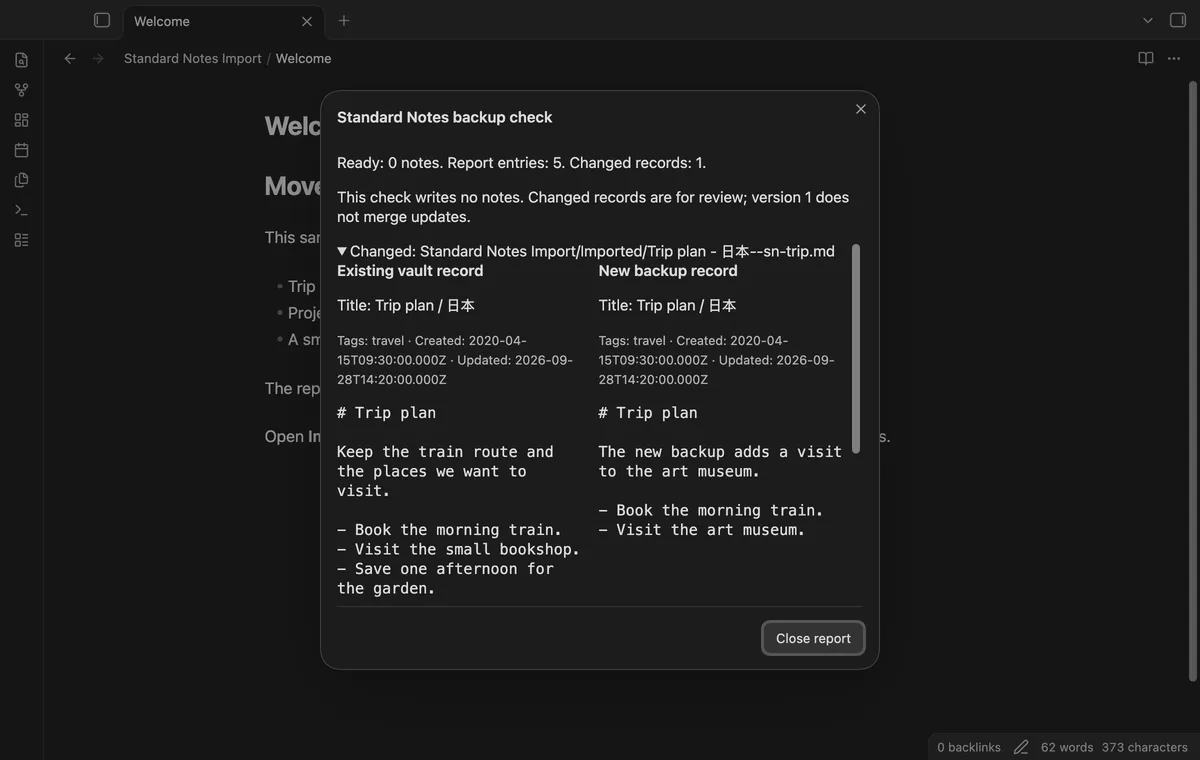Click 'Visit the small bookshop' line
The height and width of the screenshot is (760, 1200).
(x=459, y=549)
